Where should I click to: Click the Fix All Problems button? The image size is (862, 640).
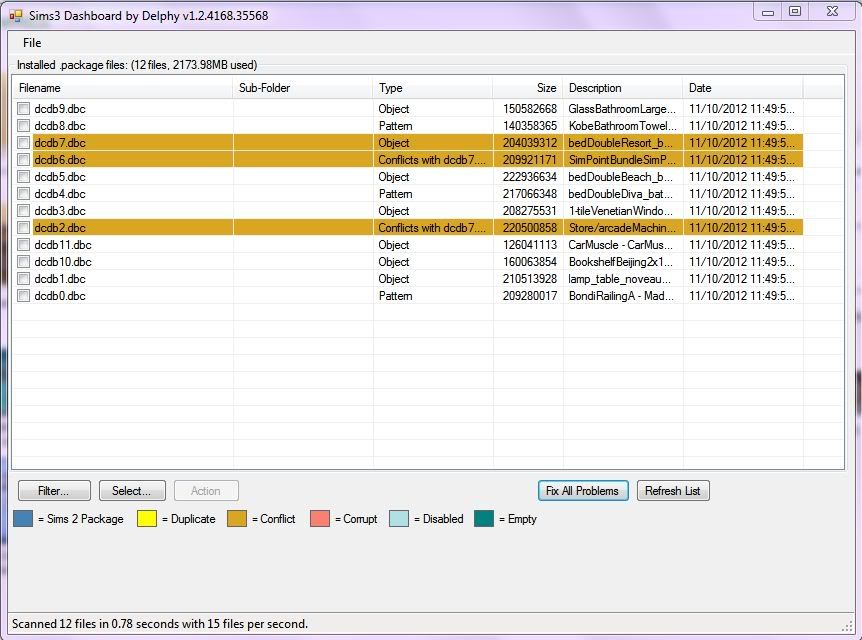pyautogui.click(x=583, y=491)
